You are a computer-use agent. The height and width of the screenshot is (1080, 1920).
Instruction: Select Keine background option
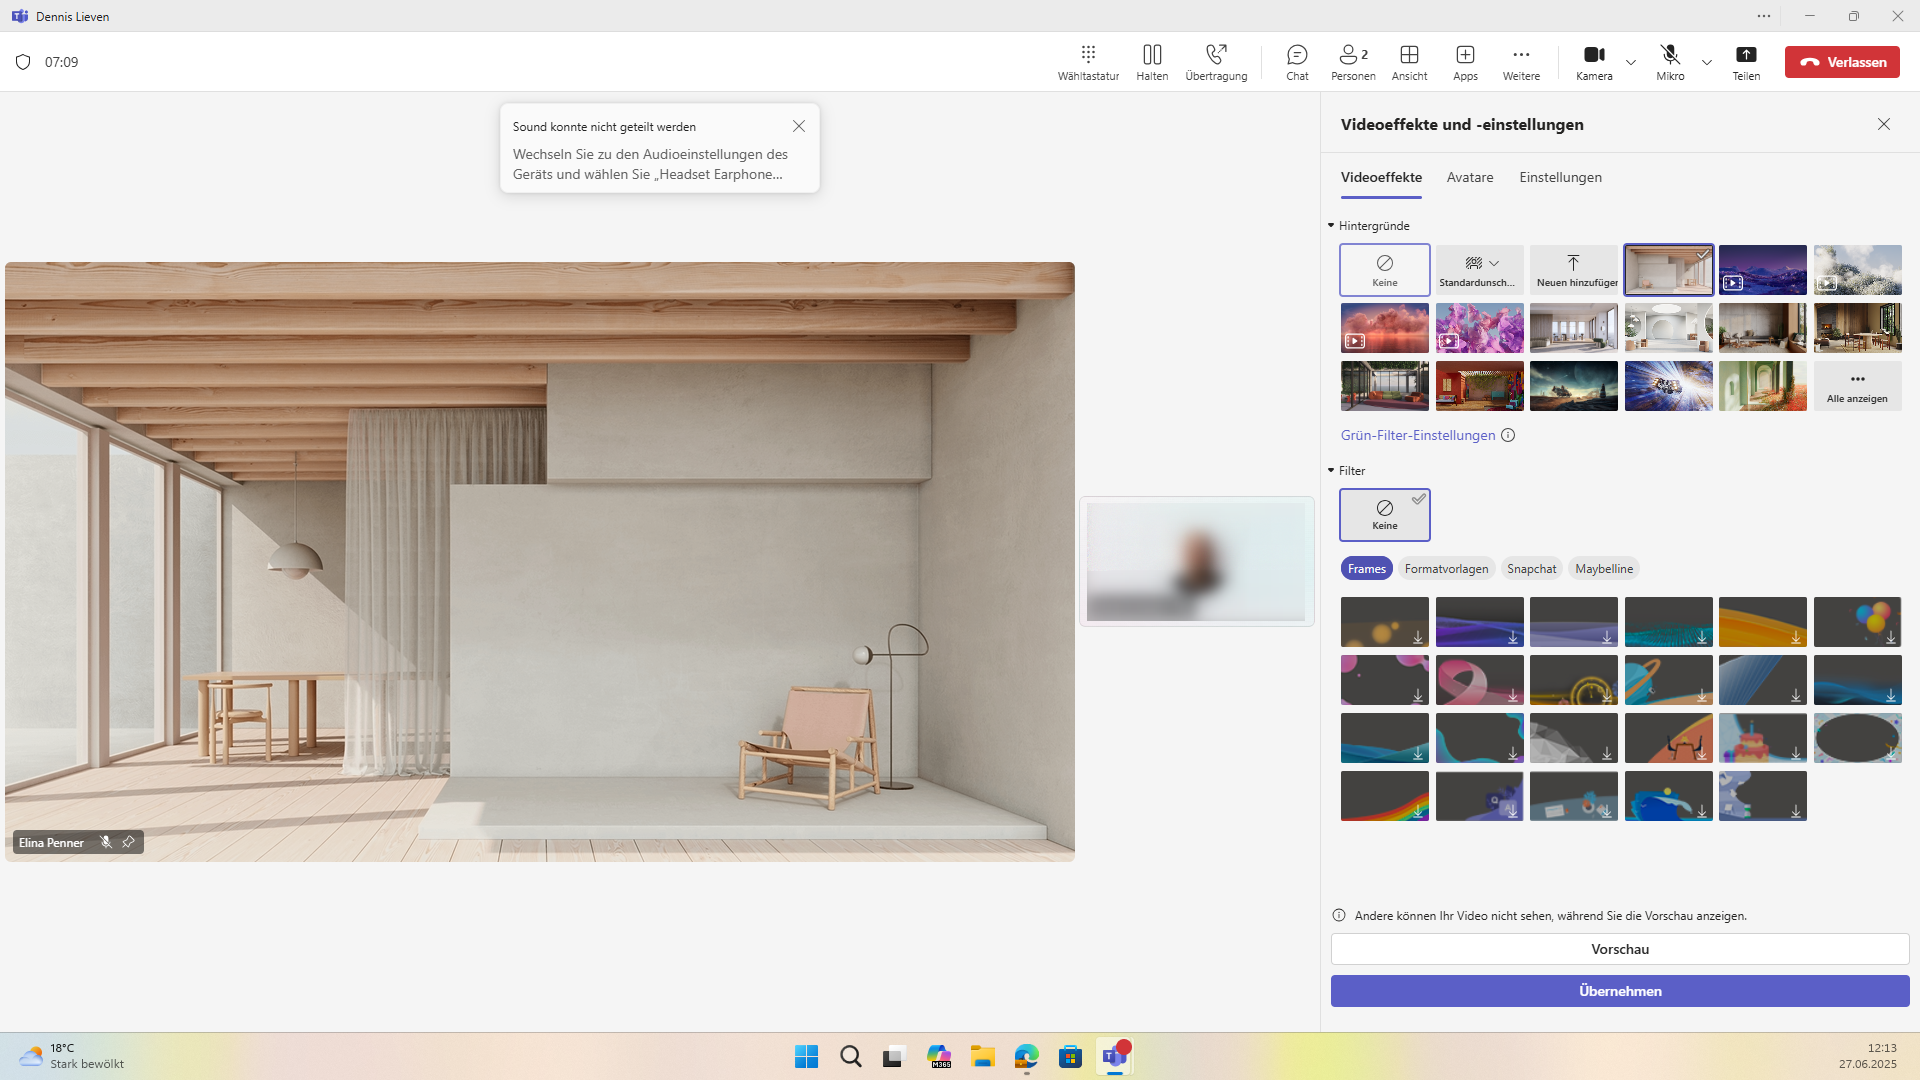1385,270
